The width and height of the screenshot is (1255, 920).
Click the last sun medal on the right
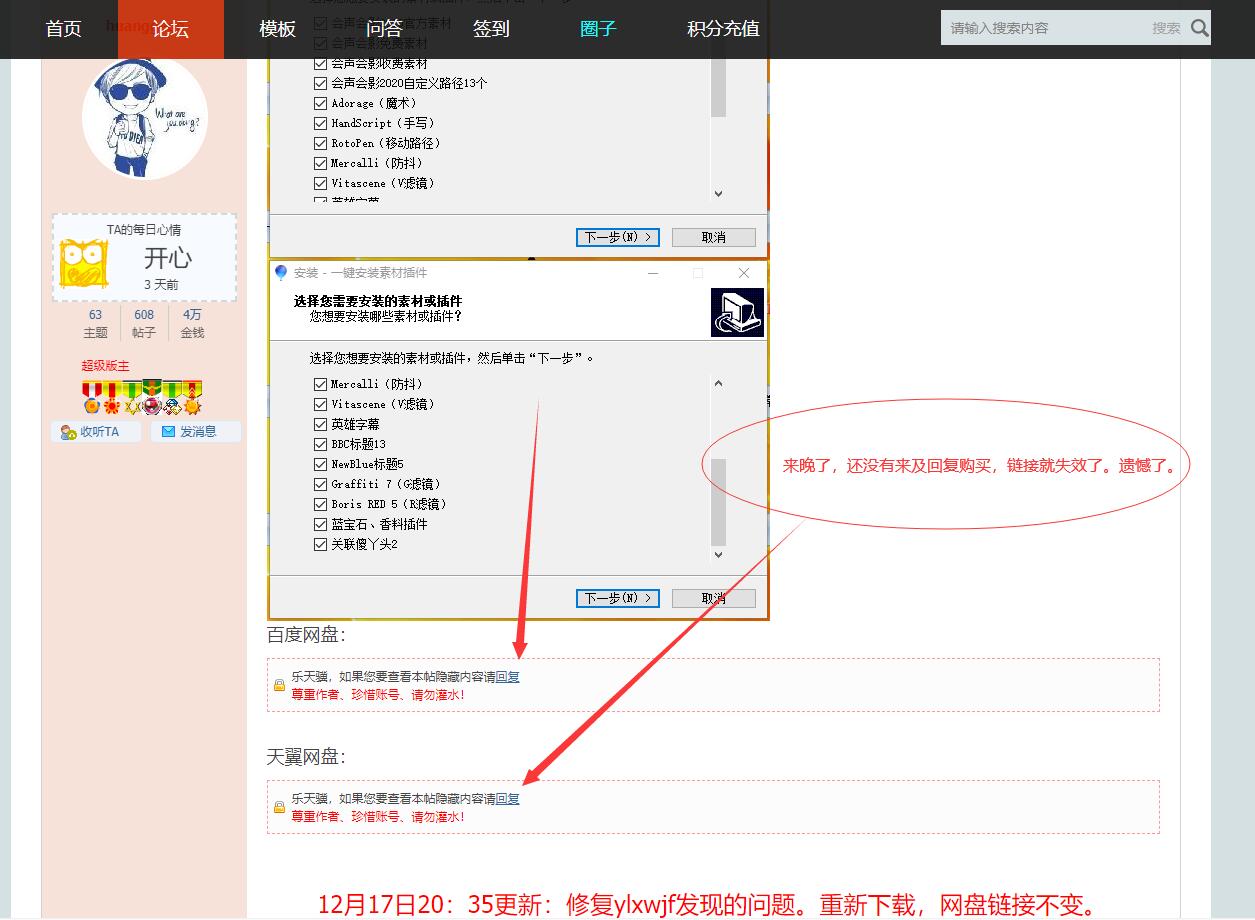point(192,397)
